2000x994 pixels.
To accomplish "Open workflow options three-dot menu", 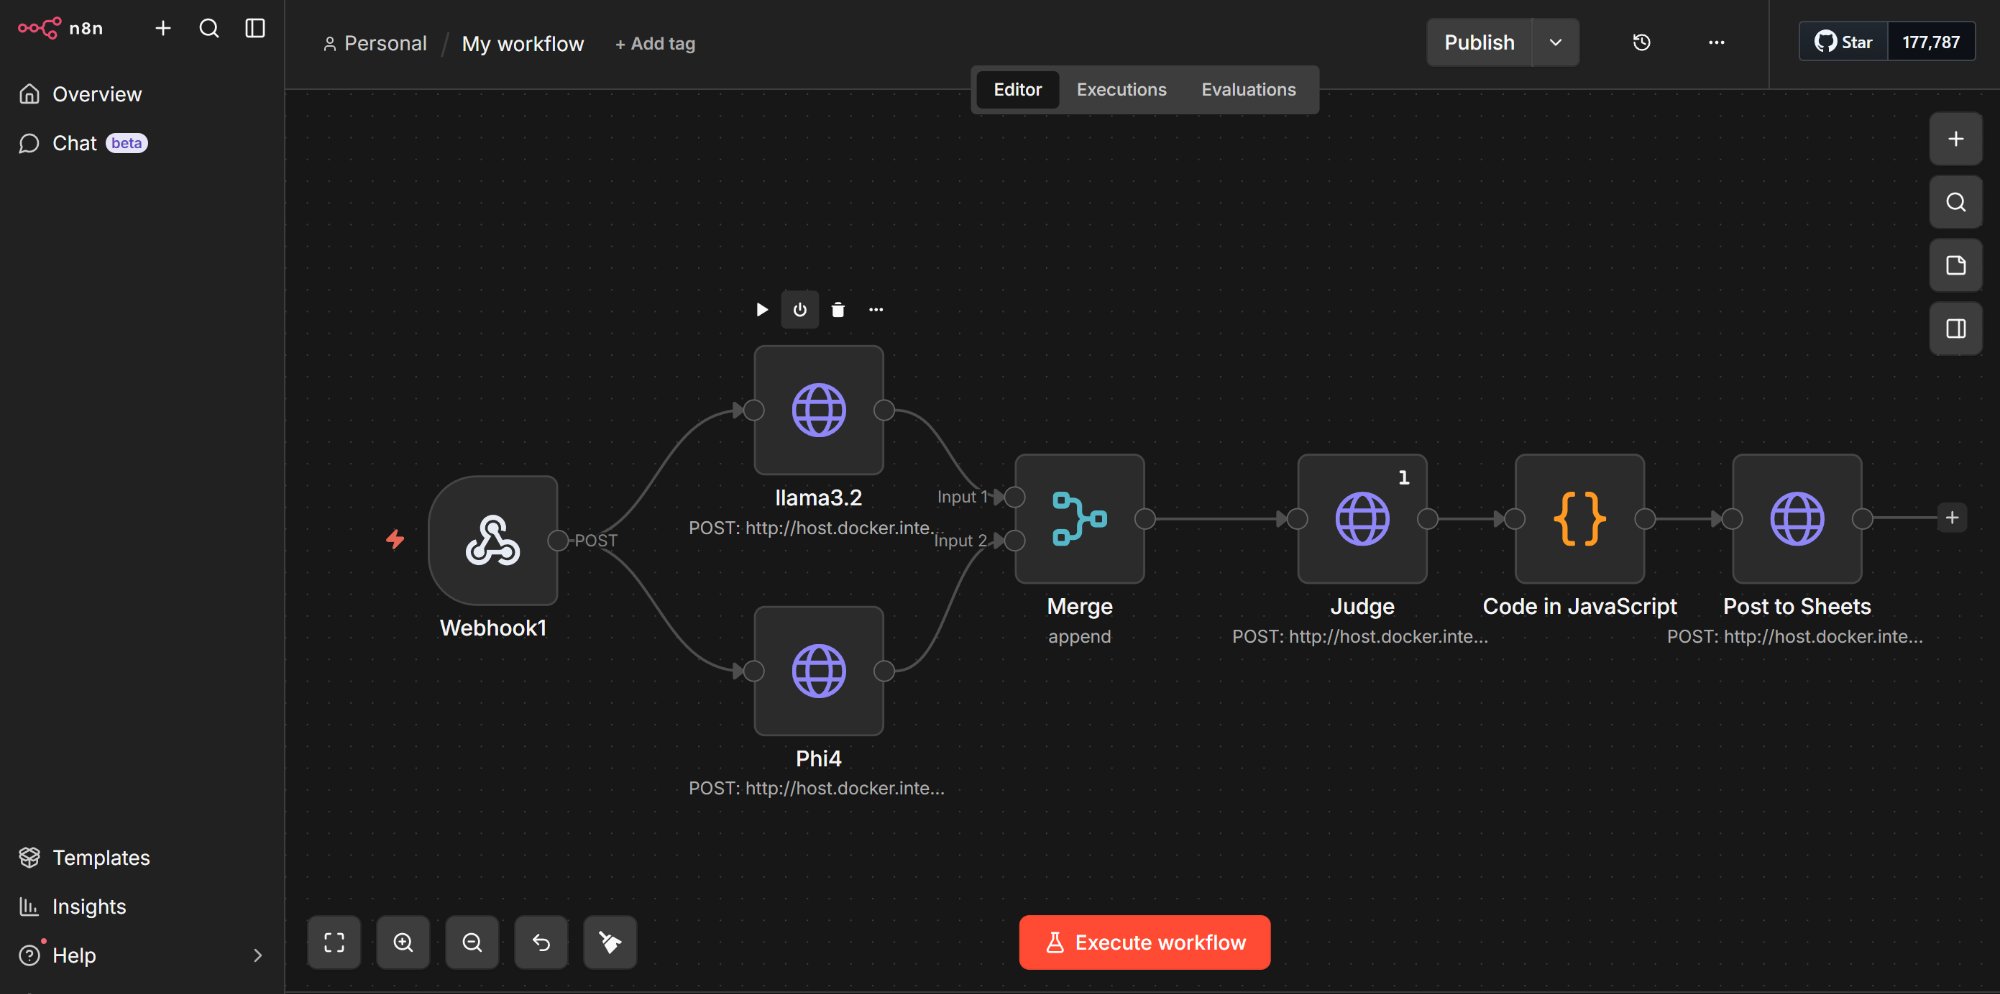I will [x=1716, y=42].
